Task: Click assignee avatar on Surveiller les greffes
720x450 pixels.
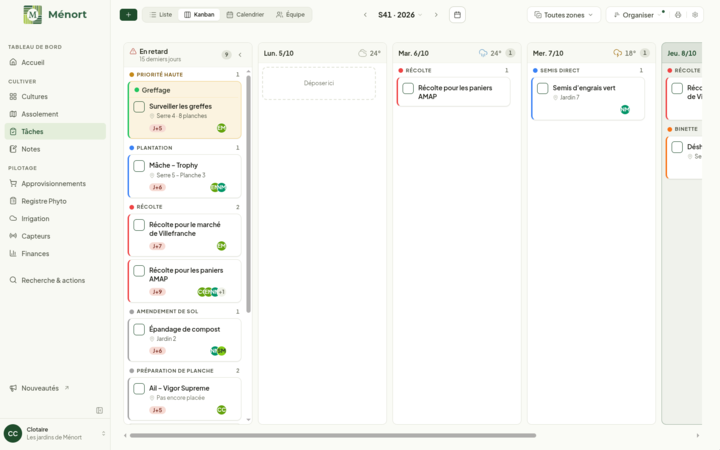Action: point(221,128)
